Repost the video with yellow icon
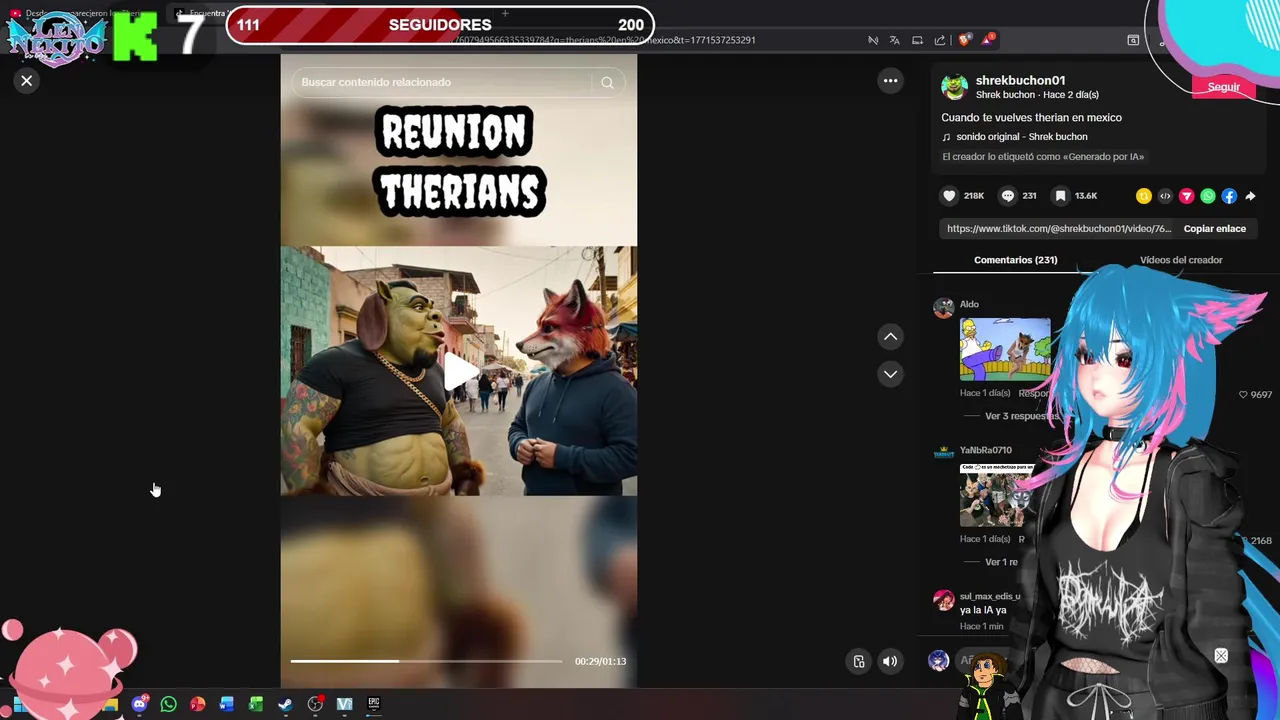The width and height of the screenshot is (1280, 720). [1144, 196]
